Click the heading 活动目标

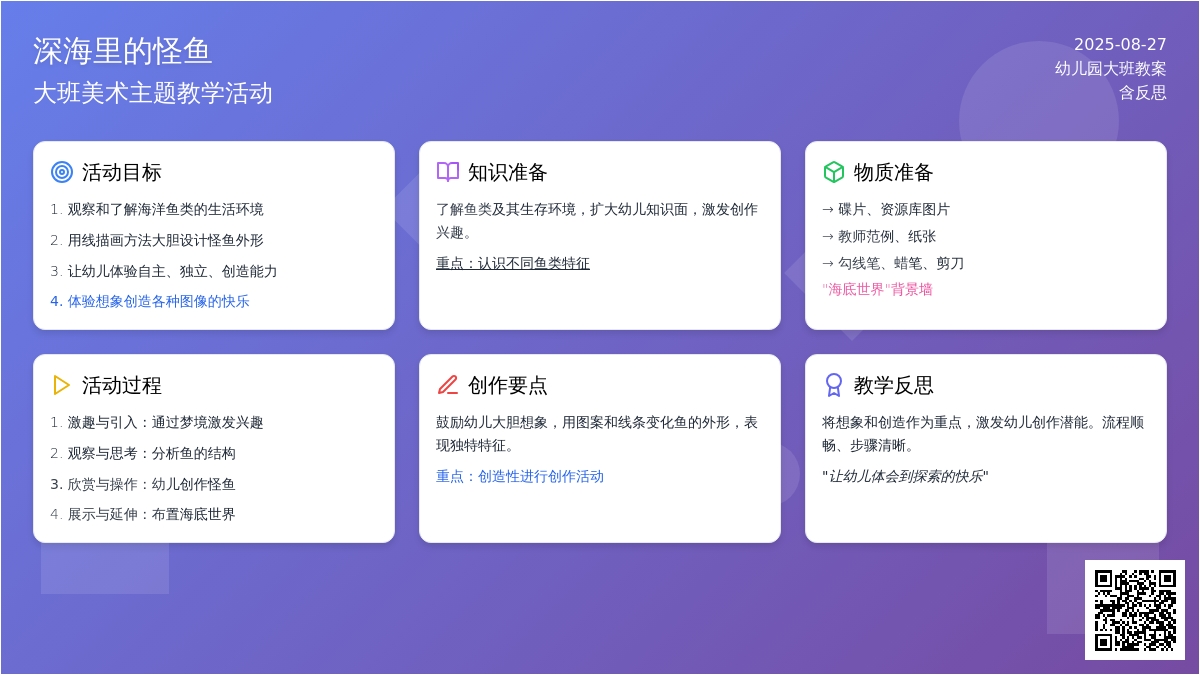click(122, 172)
